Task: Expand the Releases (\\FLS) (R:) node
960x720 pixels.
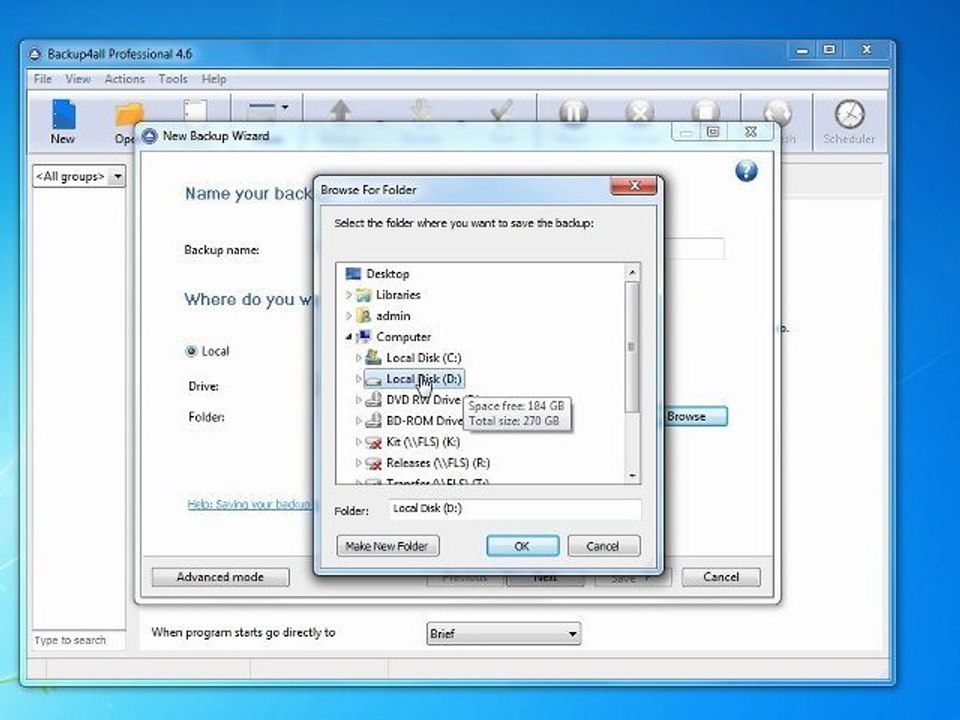Action: (x=359, y=463)
